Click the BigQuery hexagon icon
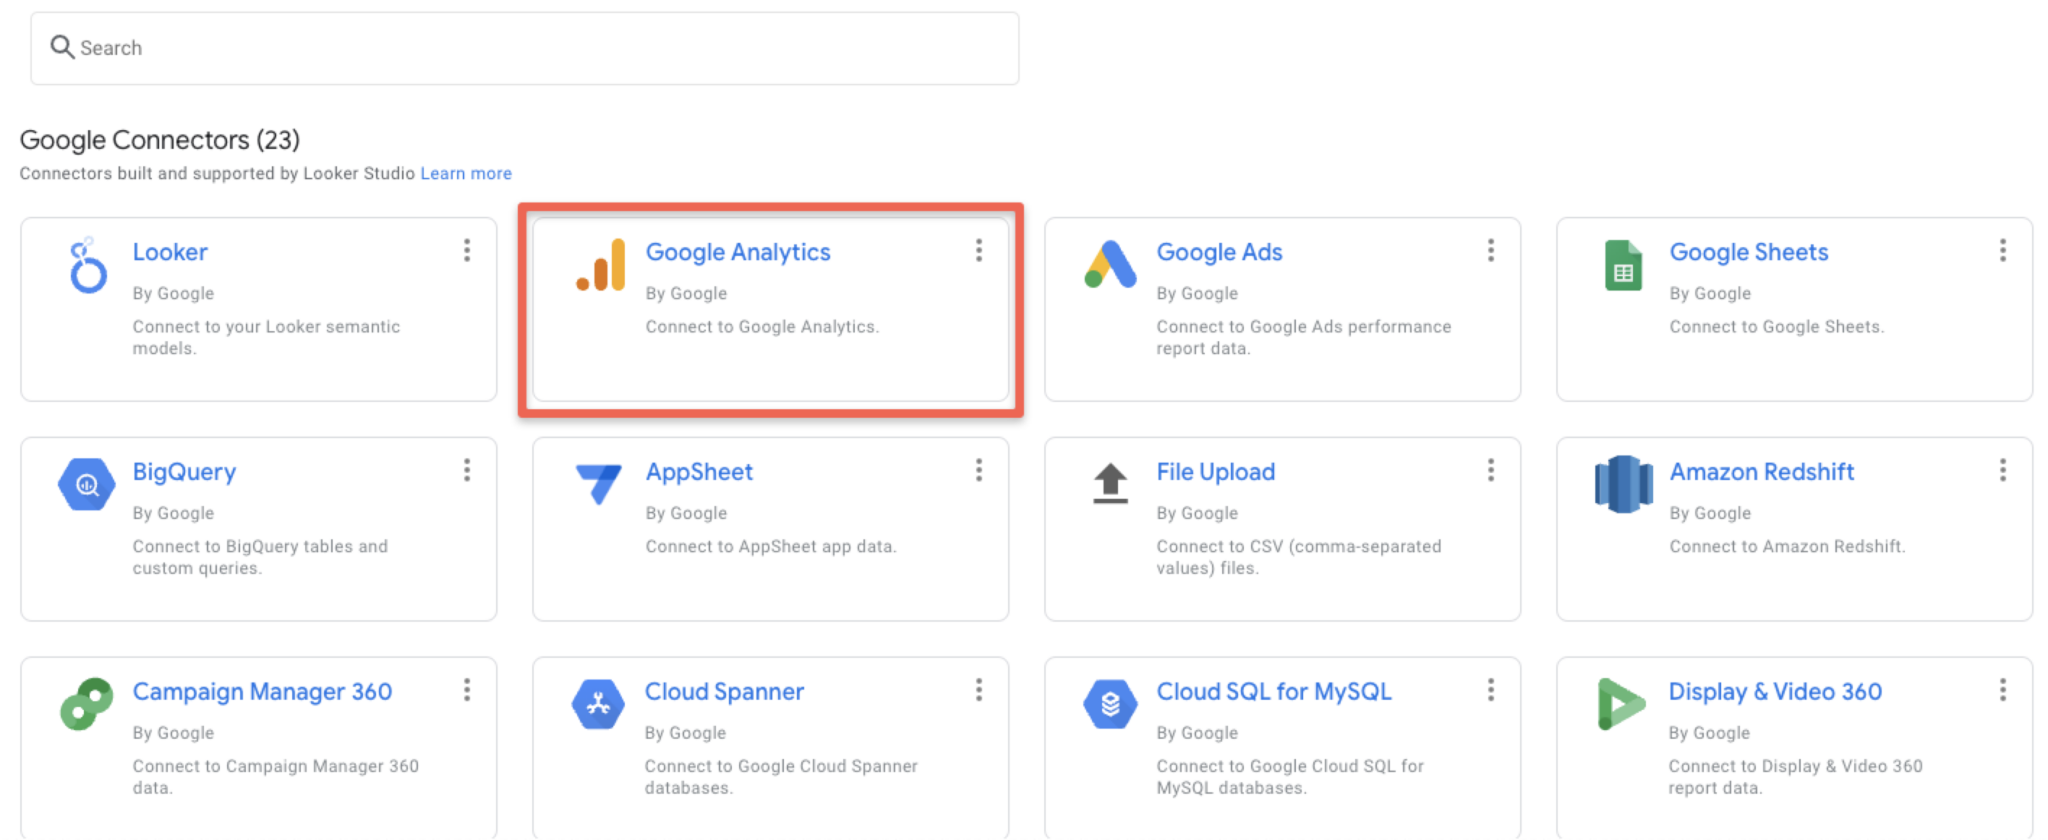Image resolution: width=2048 pixels, height=840 pixels. pyautogui.click(x=87, y=485)
